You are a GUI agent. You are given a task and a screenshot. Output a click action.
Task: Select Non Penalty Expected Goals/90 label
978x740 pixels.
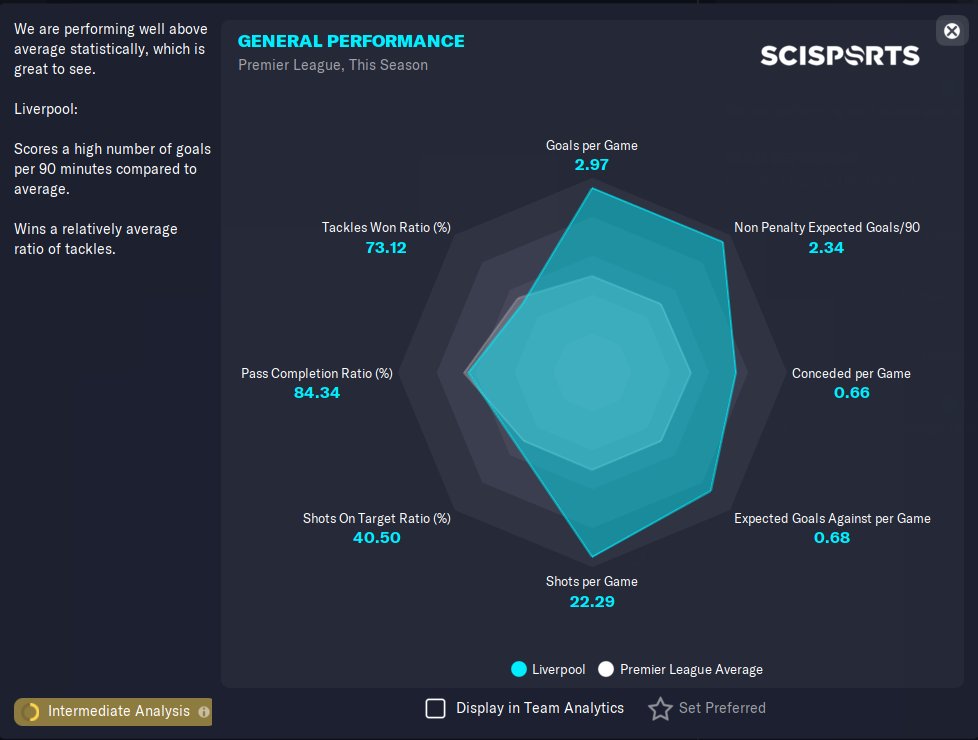point(827,227)
